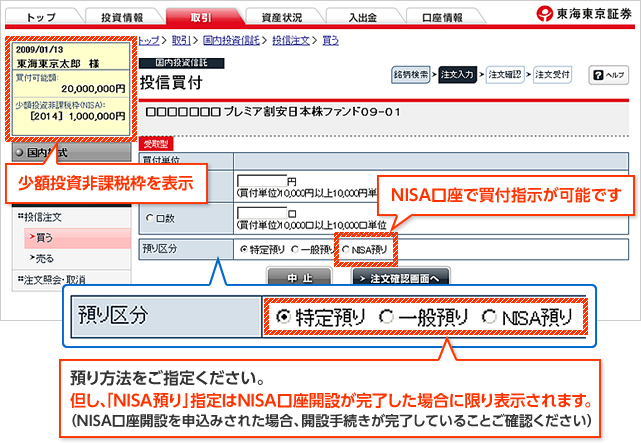Go to the 入出金 tab
Viewport: 641px width, 443px height.
(x=363, y=17)
